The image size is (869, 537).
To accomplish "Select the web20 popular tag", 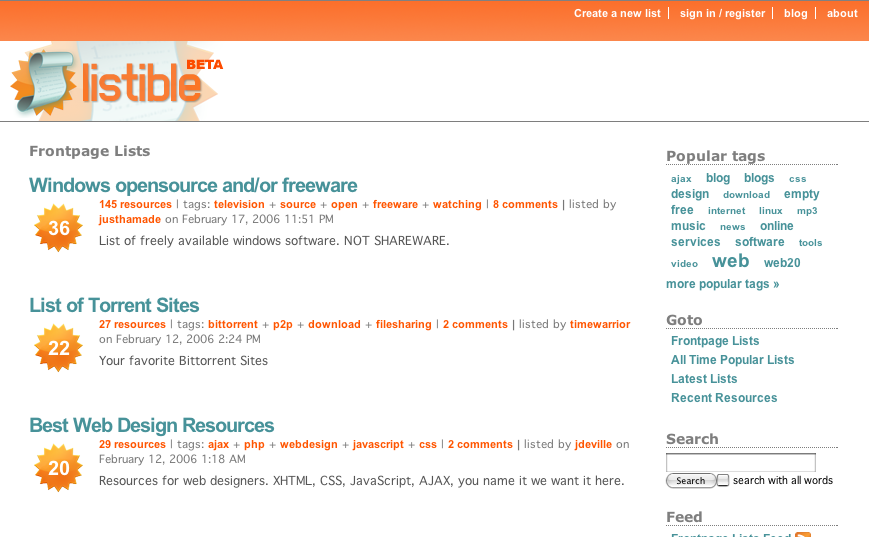I will [x=782, y=263].
